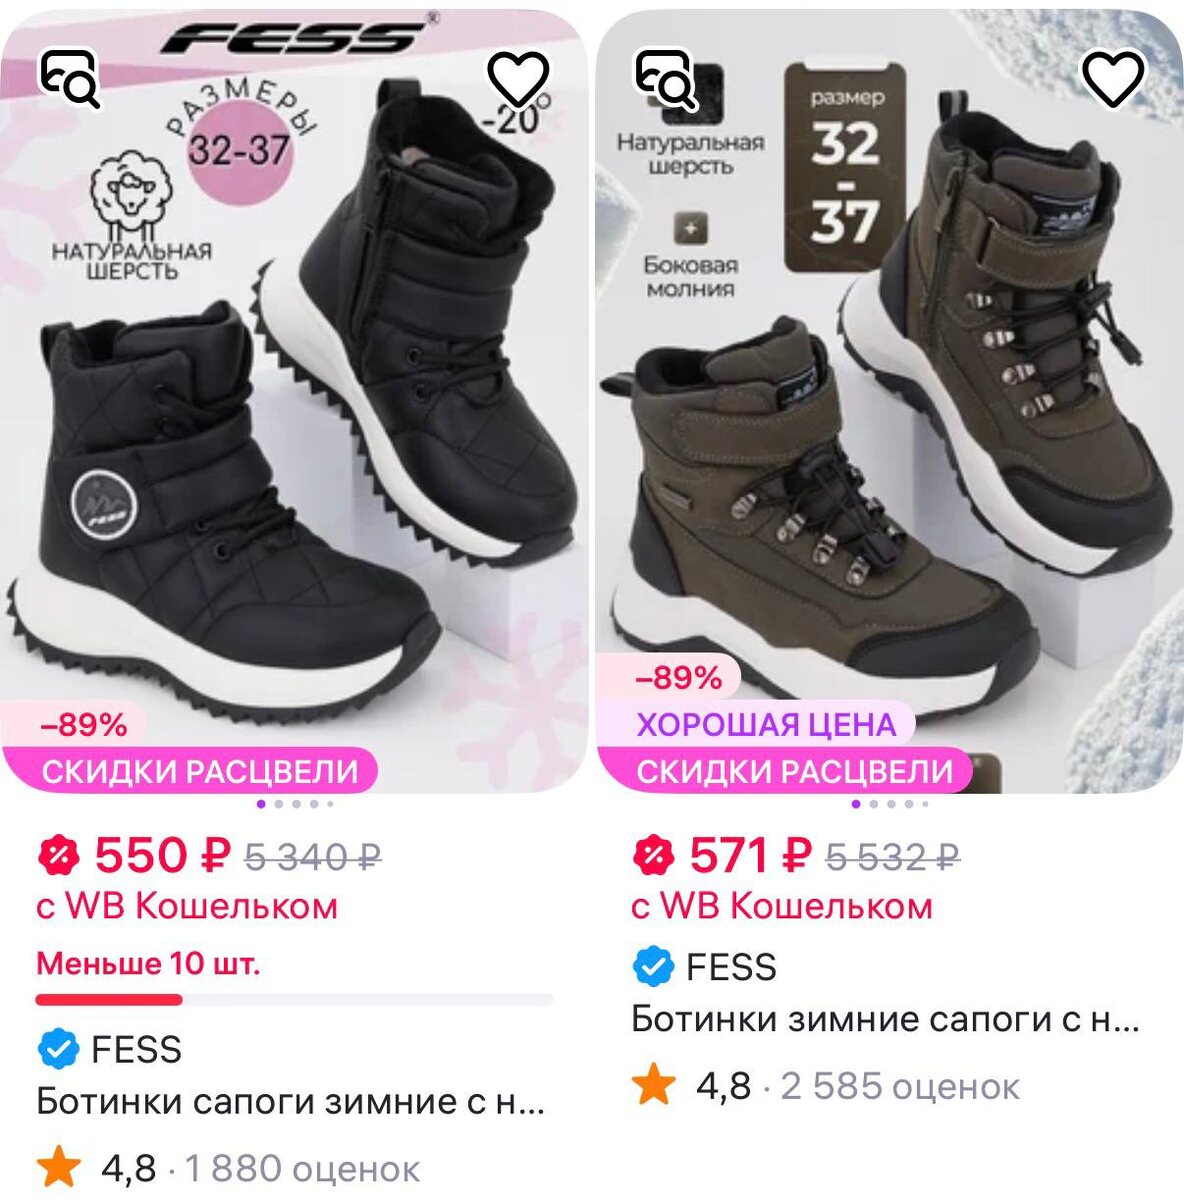This screenshot has height=1200, width=1184.
Task: Open the khaki lace-up boots product photo
Action: point(890,400)
